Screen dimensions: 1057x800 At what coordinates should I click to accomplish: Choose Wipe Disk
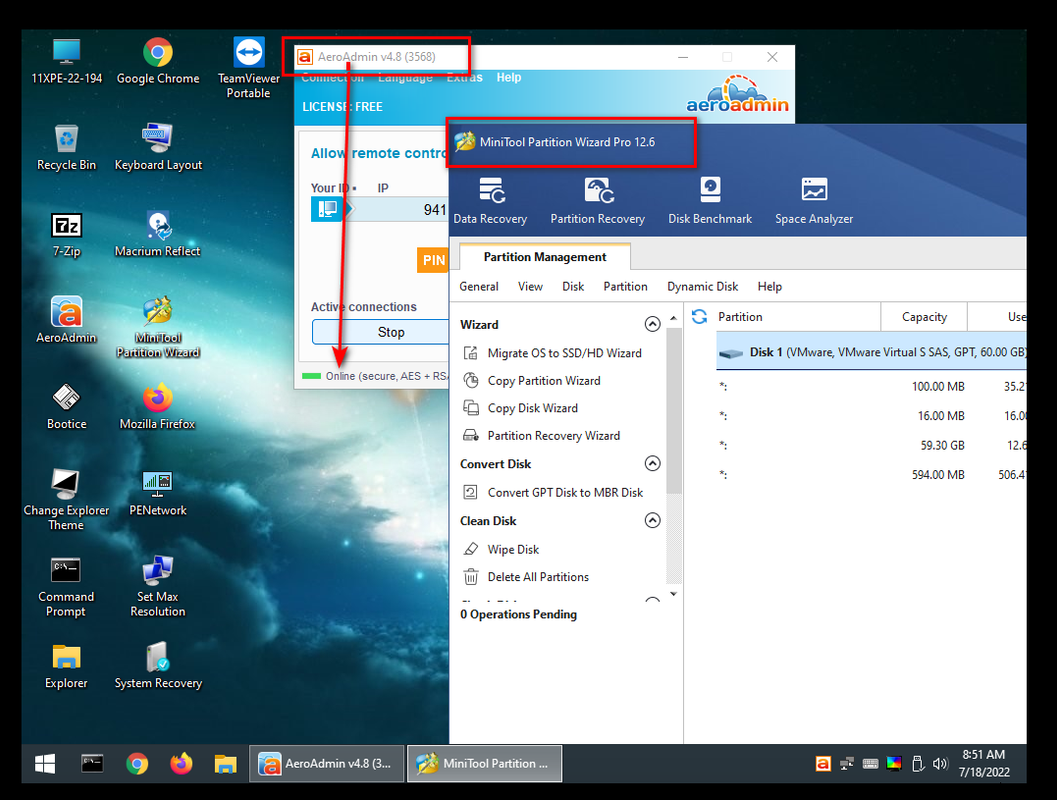pos(501,549)
